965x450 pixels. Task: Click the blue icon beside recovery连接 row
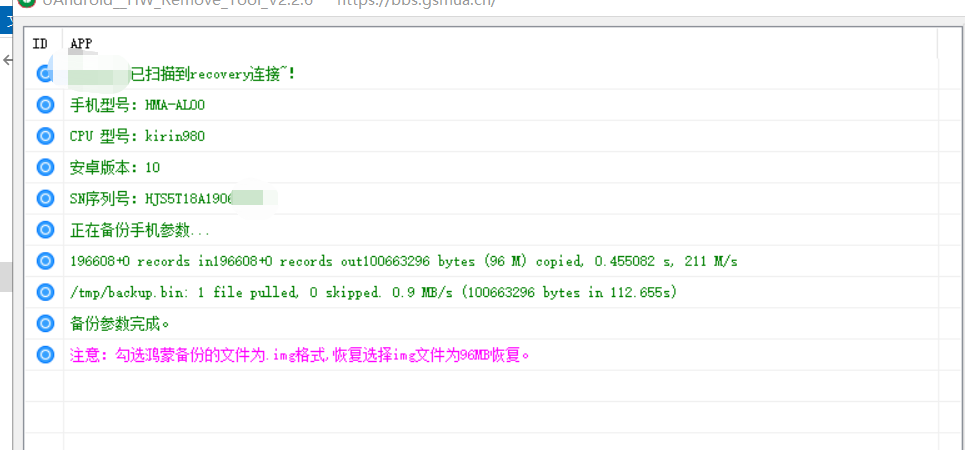pyautogui.click(x=45, y=74)
